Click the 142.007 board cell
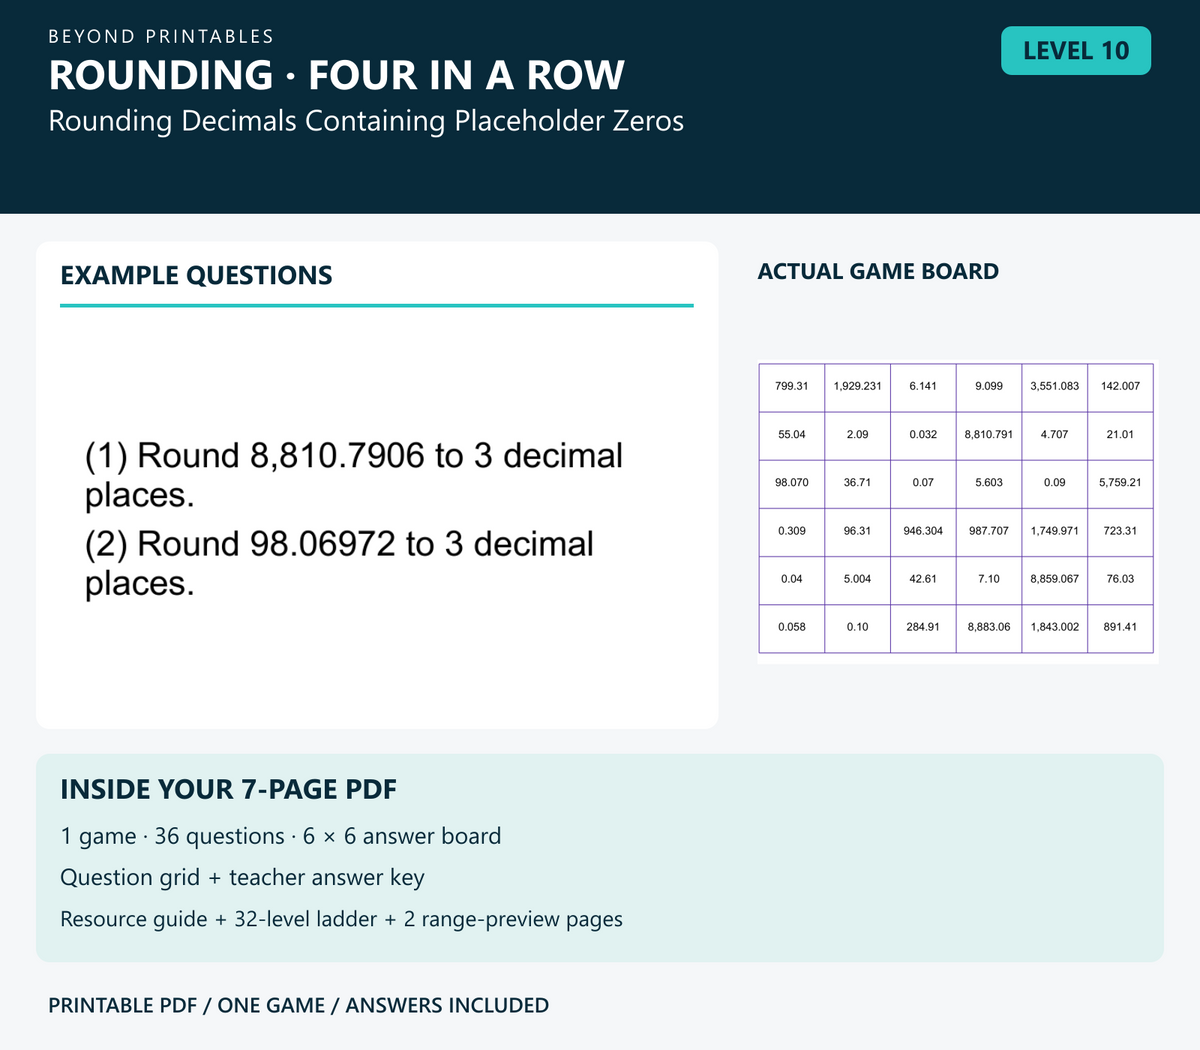 click(1120, 386)
